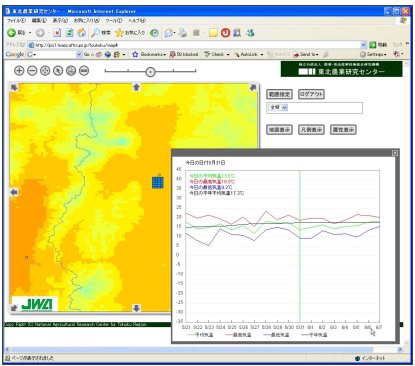Adjust the map zoom slider handle
Image resolution: width=415 pixels, height=366 pixels.
click(x=151, y=71)
